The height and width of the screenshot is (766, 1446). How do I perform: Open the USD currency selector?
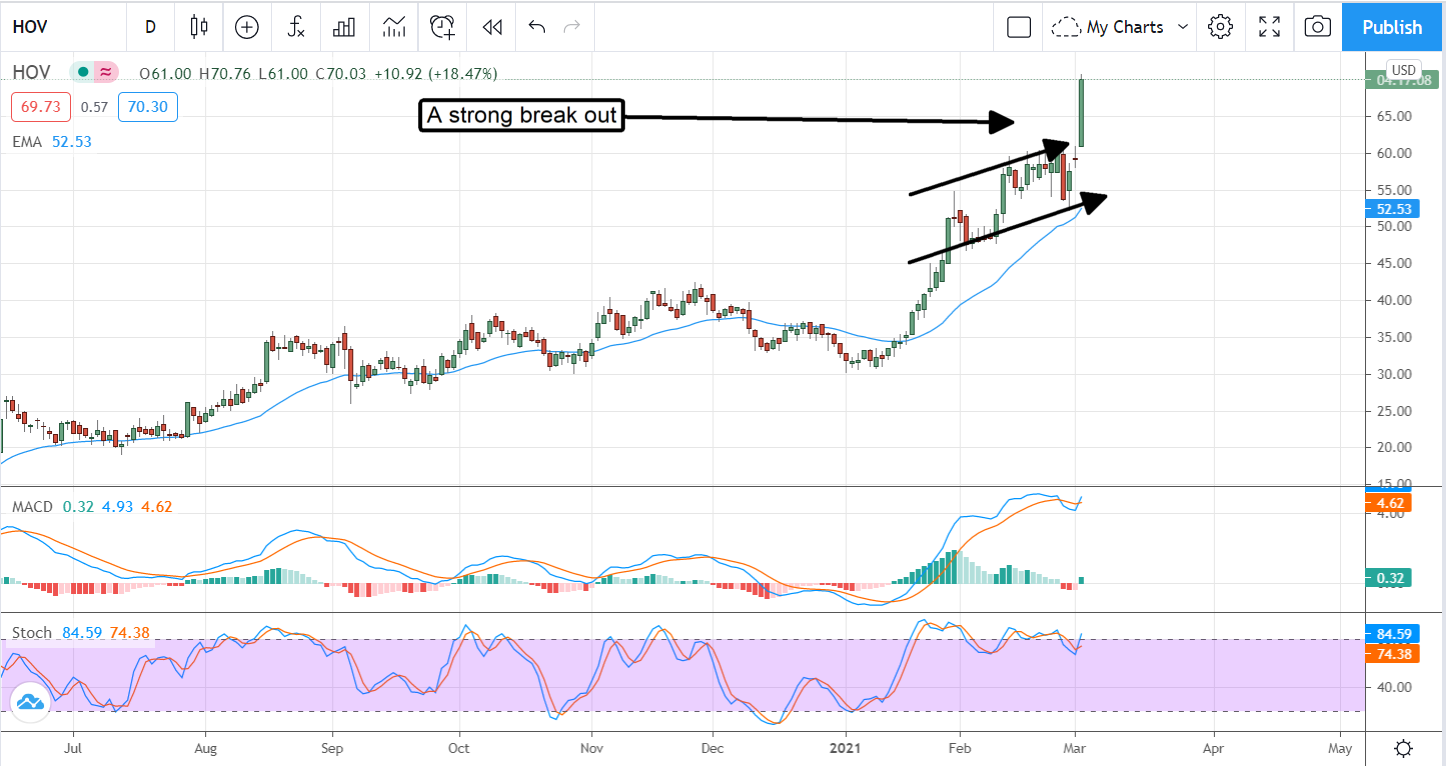click(1403, 71)
